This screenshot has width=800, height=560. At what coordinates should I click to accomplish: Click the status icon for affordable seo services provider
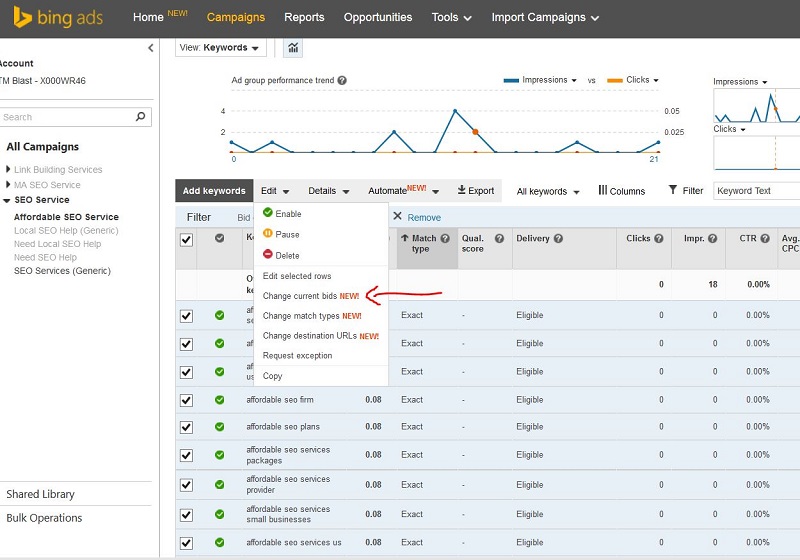(219, 485)
